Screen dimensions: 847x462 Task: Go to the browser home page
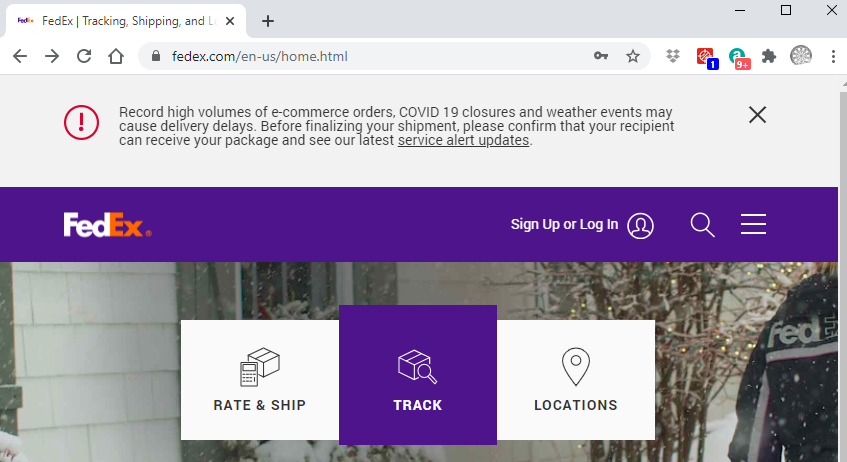click(x=116, y=57)
